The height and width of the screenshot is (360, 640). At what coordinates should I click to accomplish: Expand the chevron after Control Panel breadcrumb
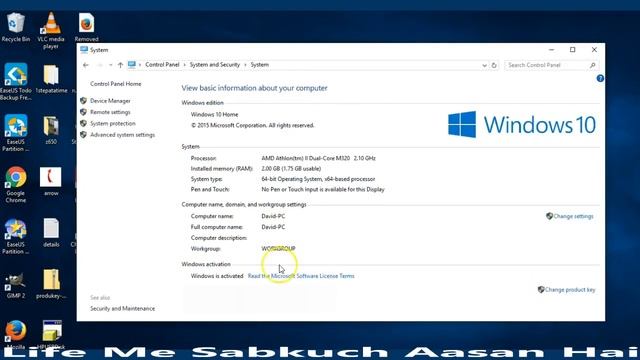pos(184,65)
